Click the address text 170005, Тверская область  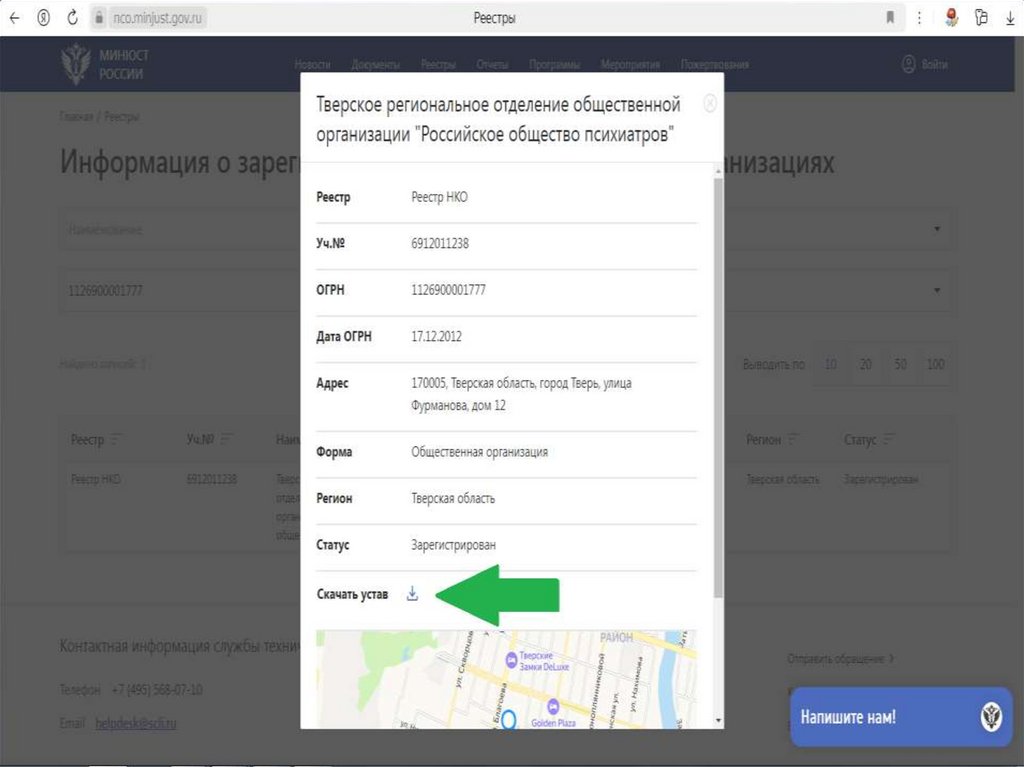click(521, 394)
